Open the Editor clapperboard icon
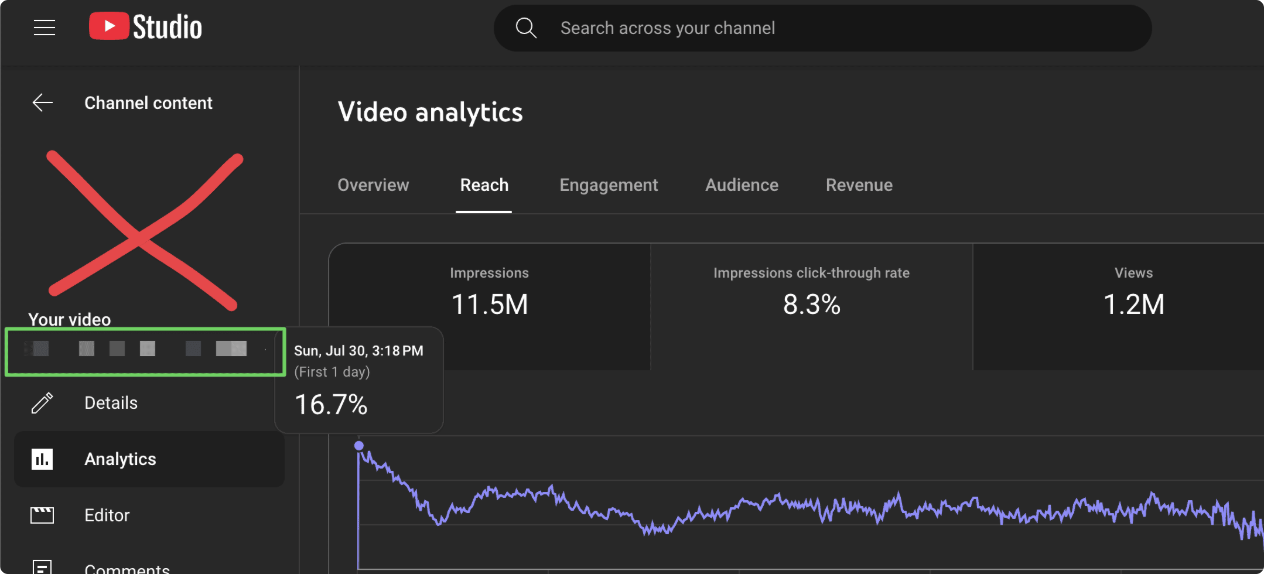The image size is (1264, 574). [42, 515]
